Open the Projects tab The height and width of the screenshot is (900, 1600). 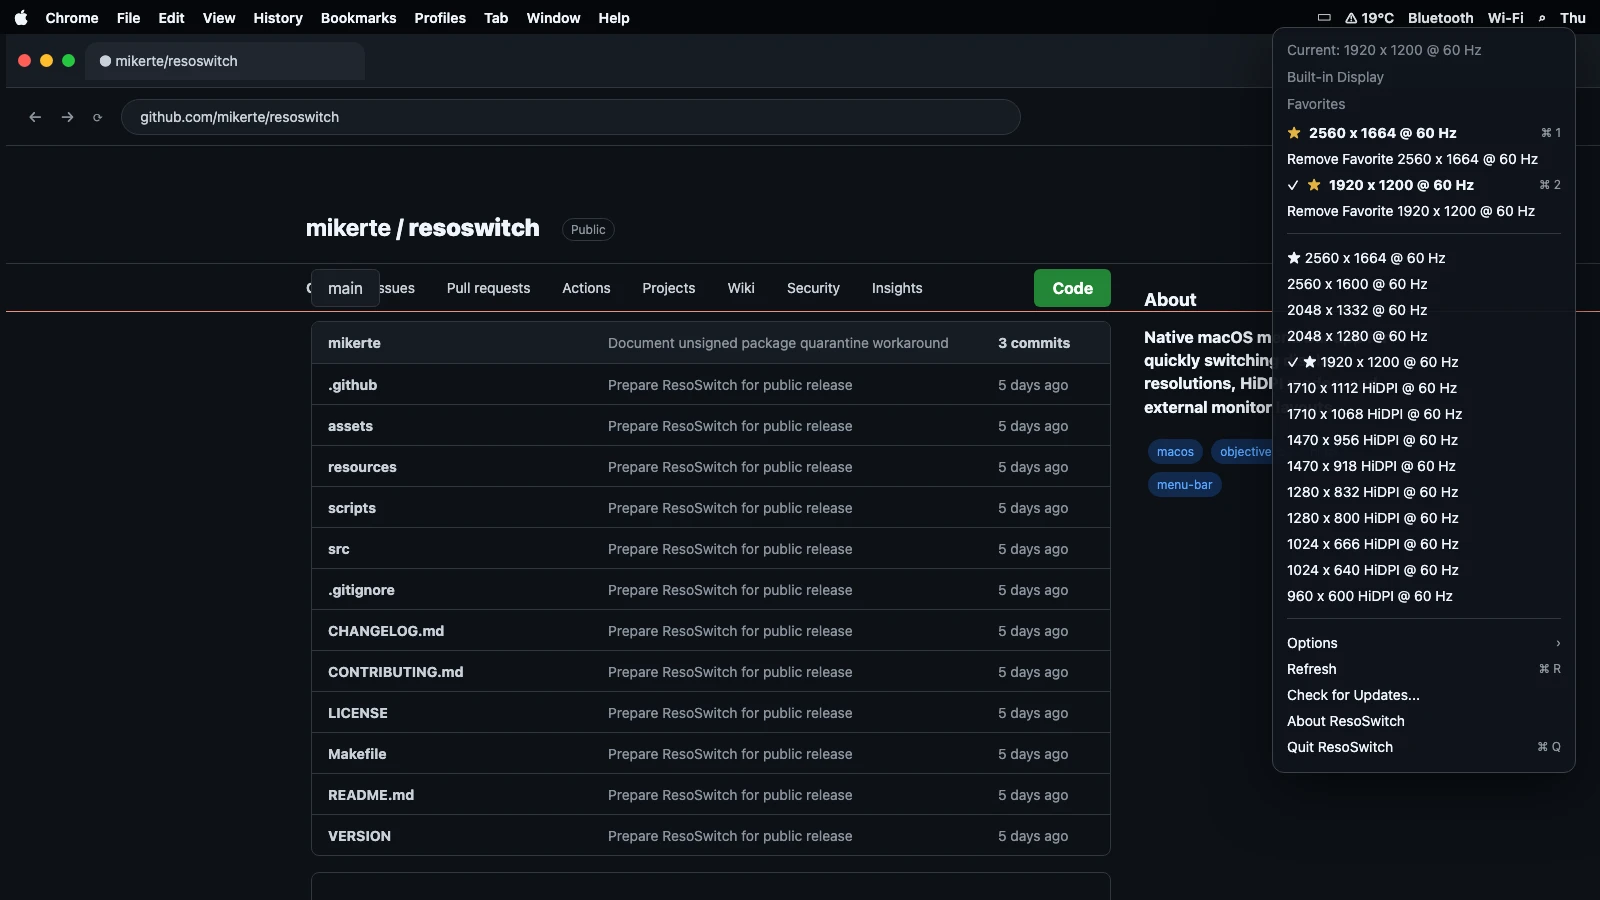[x=668, y=288]
